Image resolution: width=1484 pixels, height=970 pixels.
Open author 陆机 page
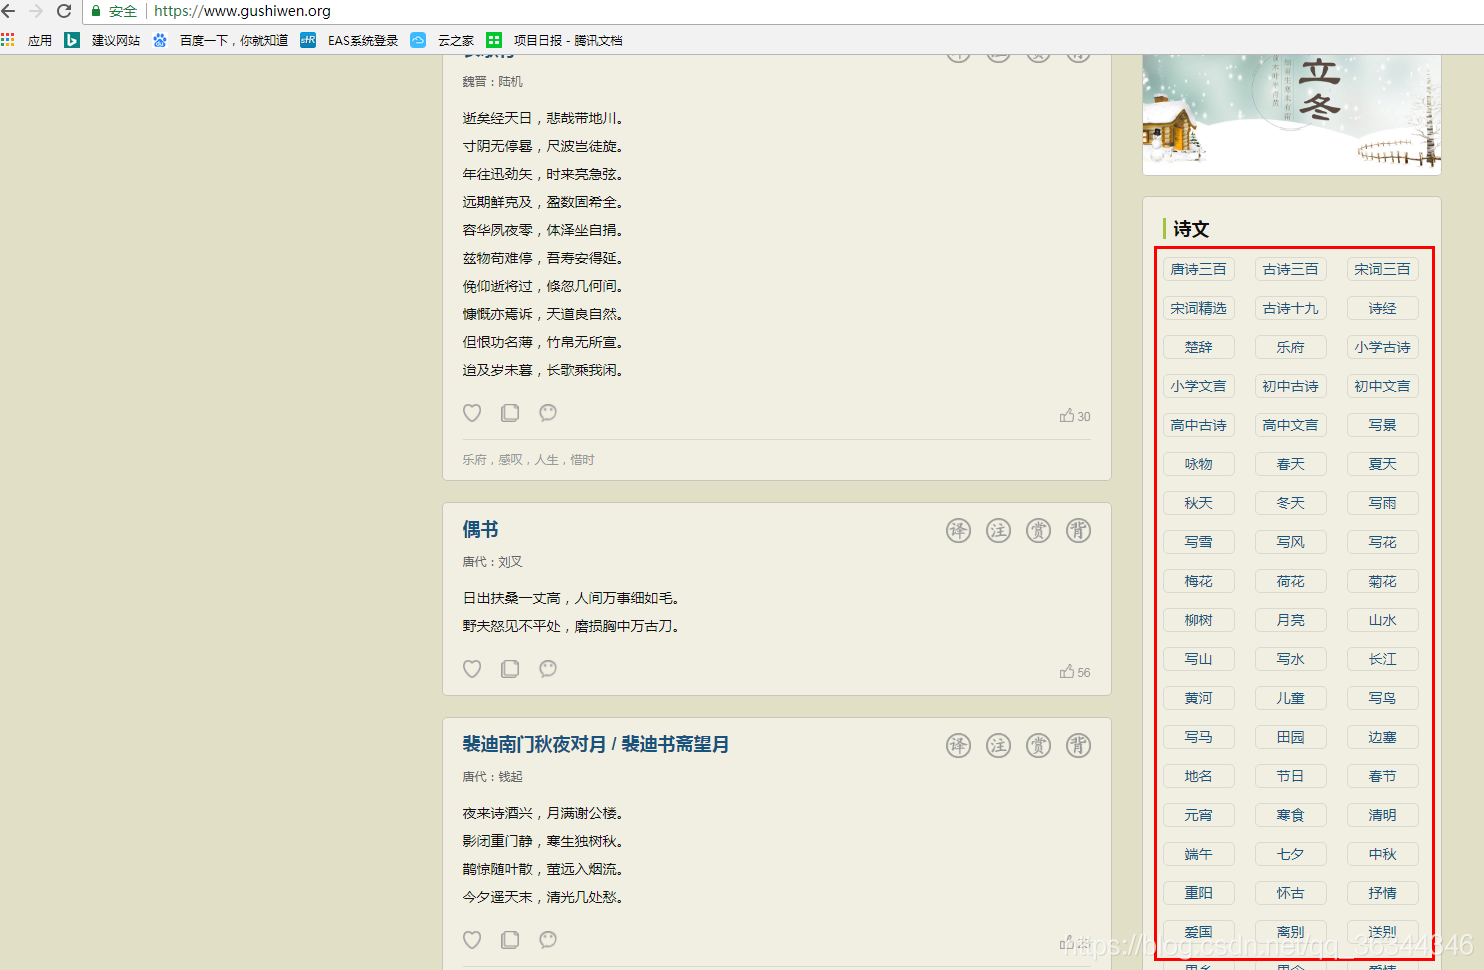(510, 82)
